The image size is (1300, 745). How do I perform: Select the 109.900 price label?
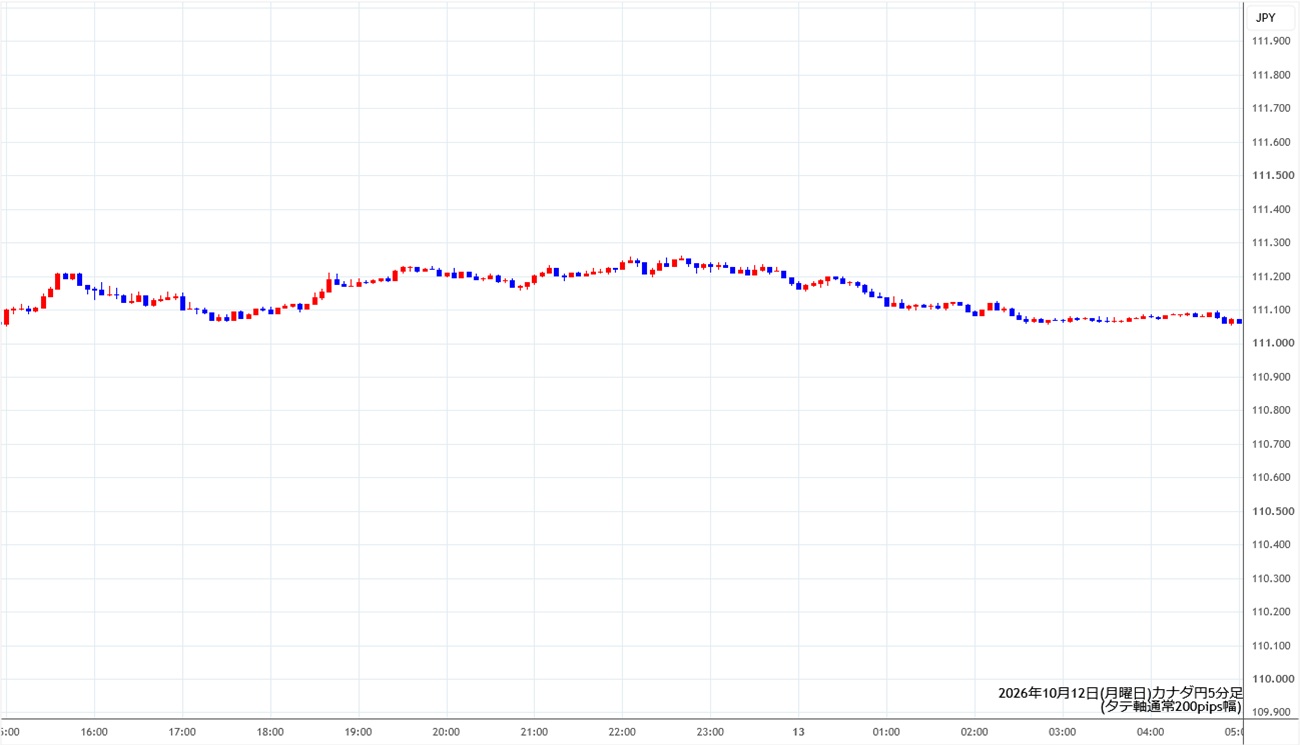(1270, 712)
